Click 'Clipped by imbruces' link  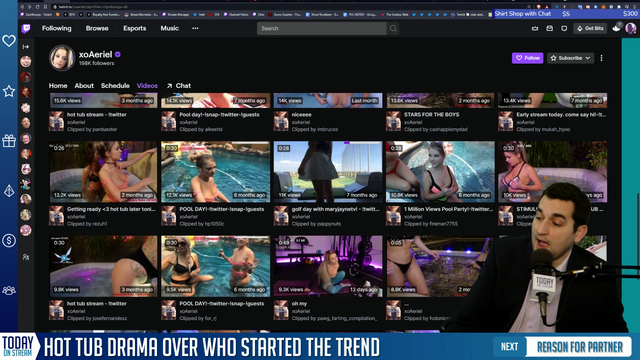click(x=315, y=129)
